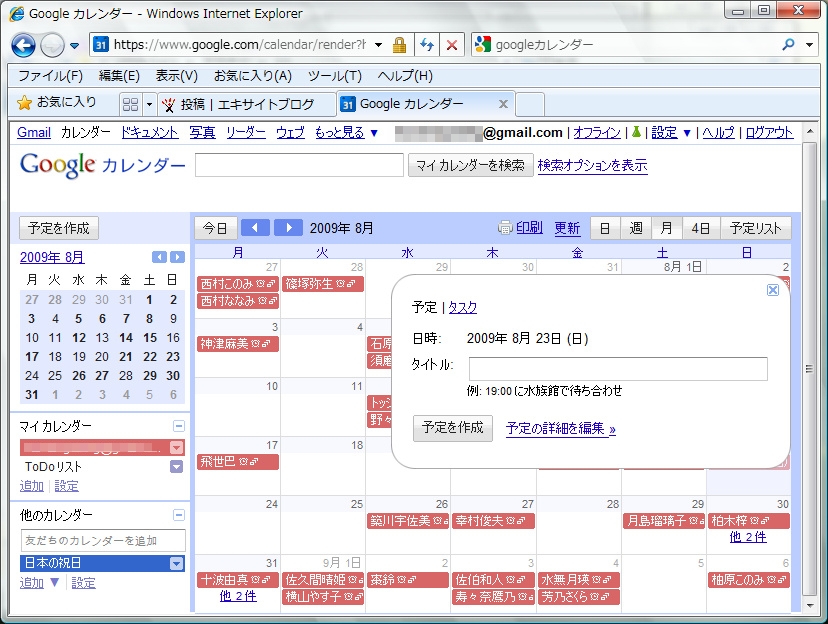The image size is (828, 624).
Task: Open the 日本の祝日 calendar options dropdown
Action: 177,564
